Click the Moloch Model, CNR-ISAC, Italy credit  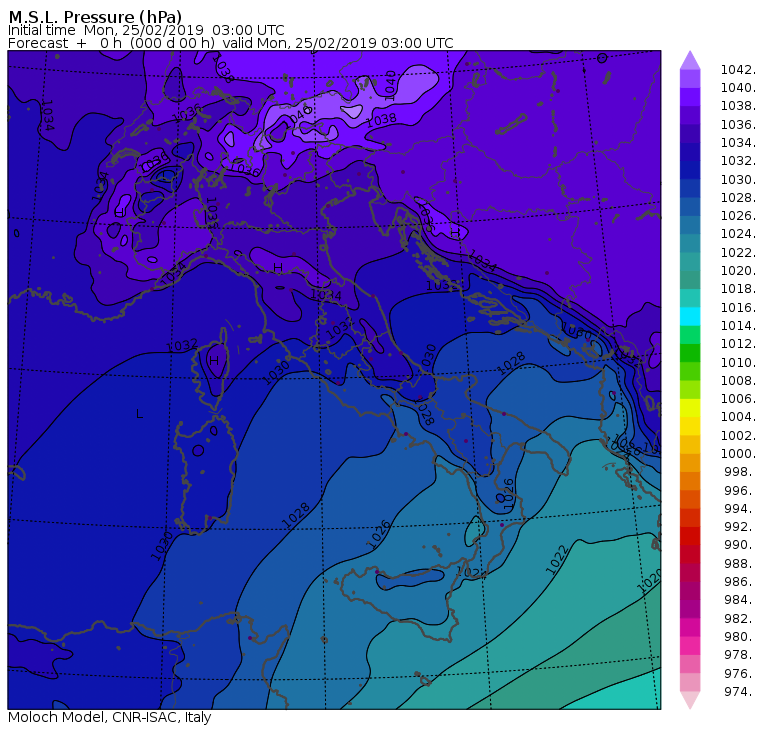(x=110, y=717)
